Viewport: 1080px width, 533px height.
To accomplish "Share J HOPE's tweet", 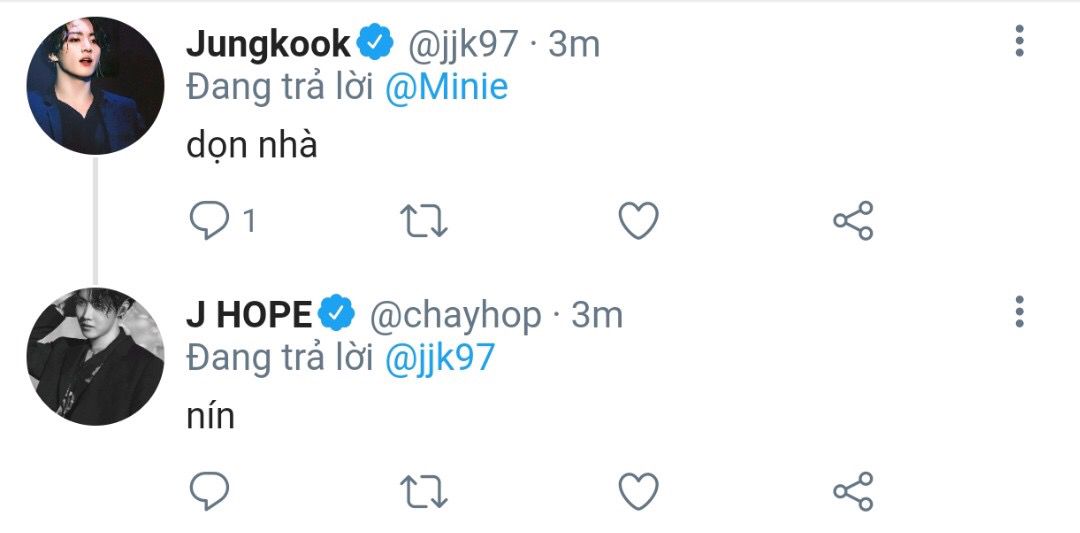I will pyautogui.click(x=853, y=492).
